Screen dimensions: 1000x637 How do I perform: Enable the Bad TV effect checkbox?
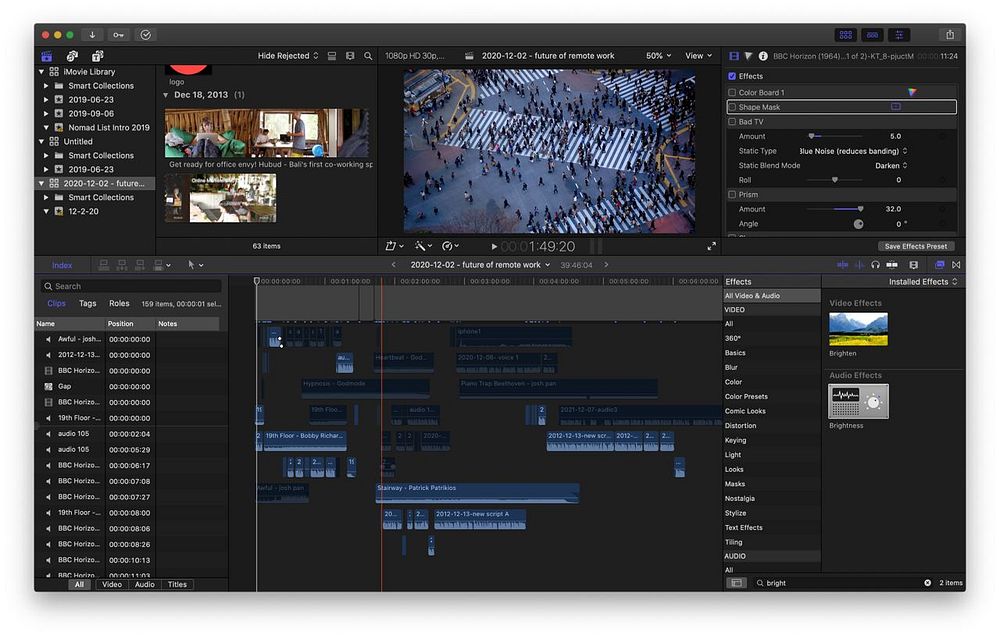click(732, 122)
